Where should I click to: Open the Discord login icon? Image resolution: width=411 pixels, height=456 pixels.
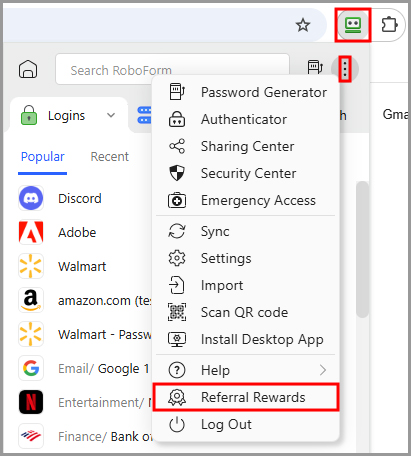(x=31, y=198)
